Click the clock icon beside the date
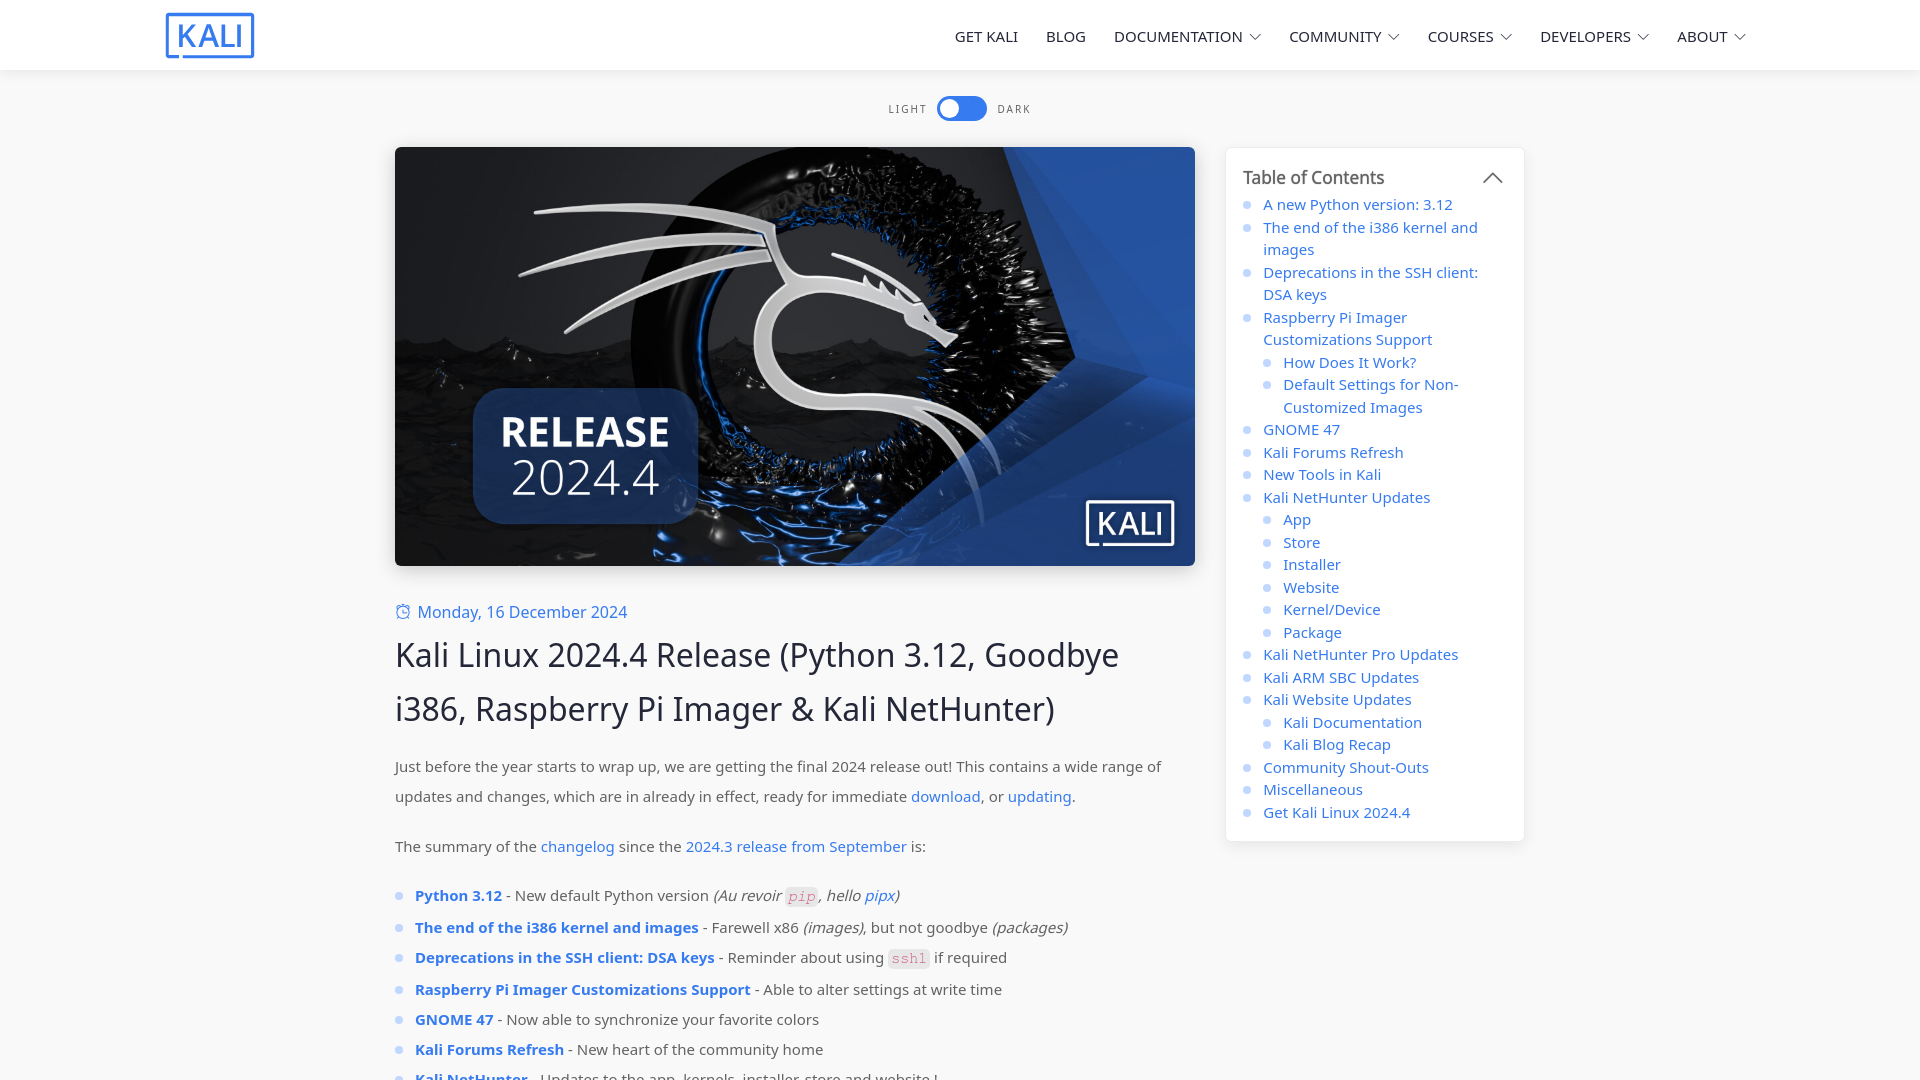Viewport: 1920px width, 1080px height. tap(403, 612)
